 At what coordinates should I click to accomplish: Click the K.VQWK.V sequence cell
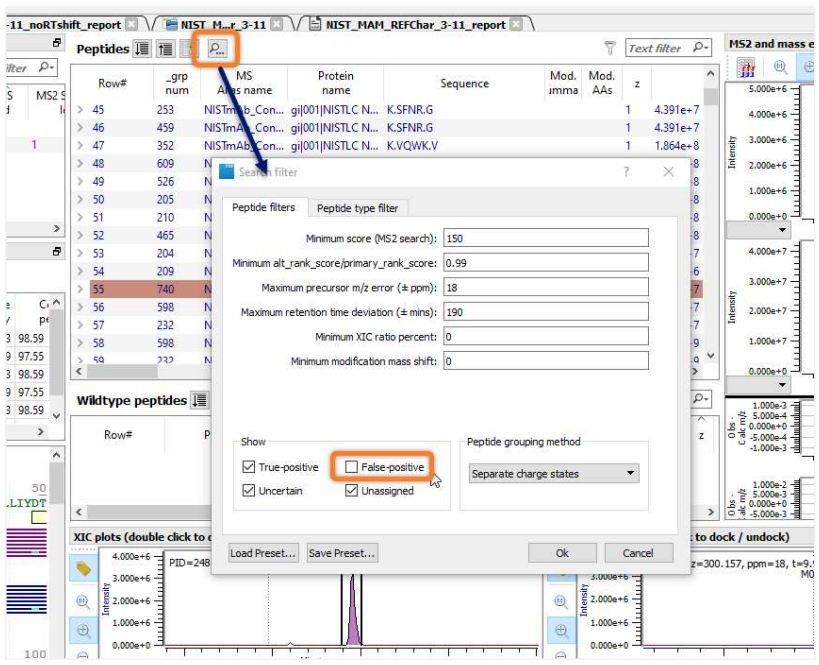pyautogui.click(x=412, y=145)
